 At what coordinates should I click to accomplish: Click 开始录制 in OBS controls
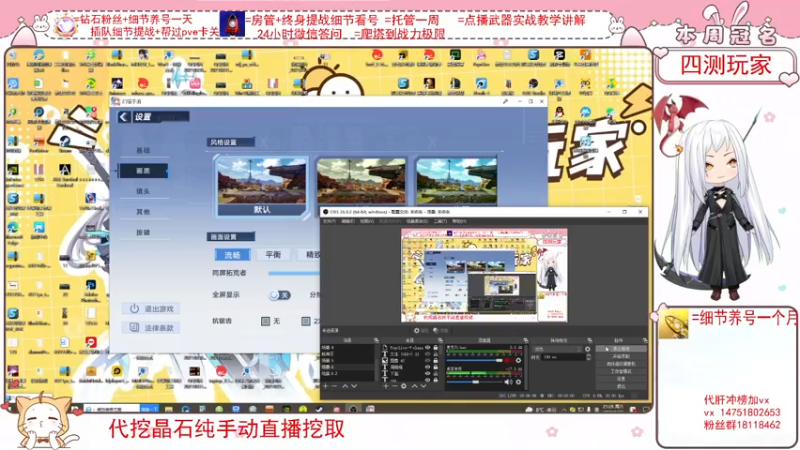click(x=621, y=356)
